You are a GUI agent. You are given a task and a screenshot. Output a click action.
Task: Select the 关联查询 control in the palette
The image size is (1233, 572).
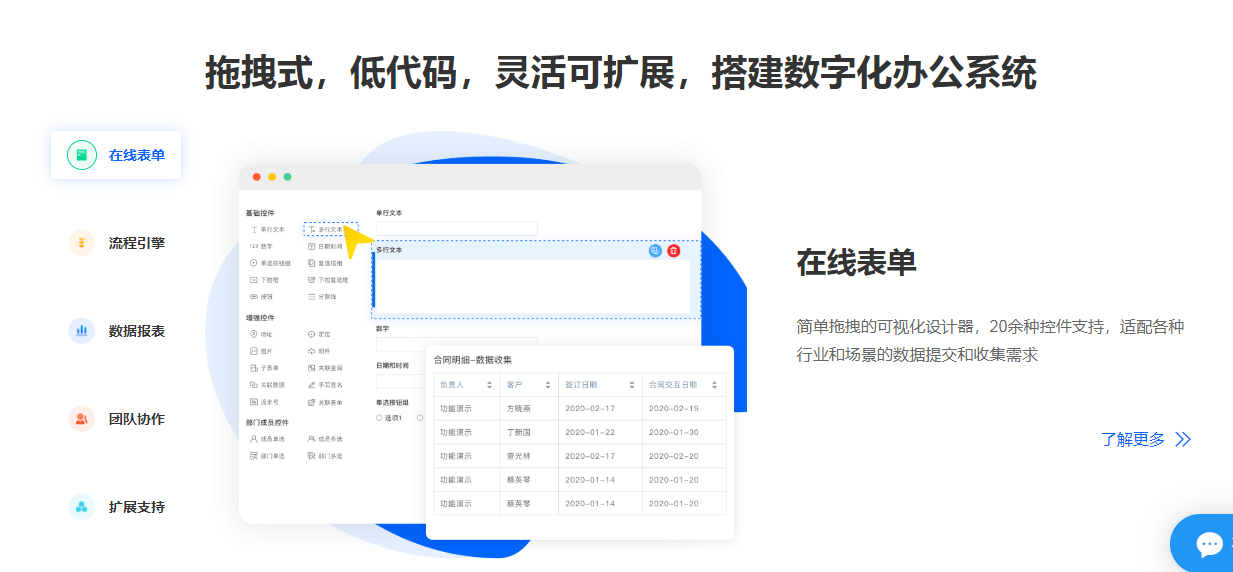click(x=325, y=368)
